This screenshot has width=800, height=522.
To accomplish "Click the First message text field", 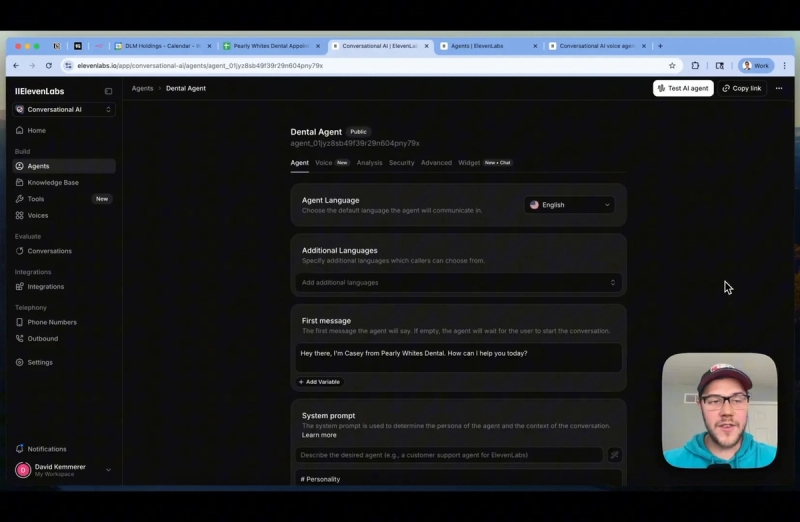I will click(x=458, y=357).
